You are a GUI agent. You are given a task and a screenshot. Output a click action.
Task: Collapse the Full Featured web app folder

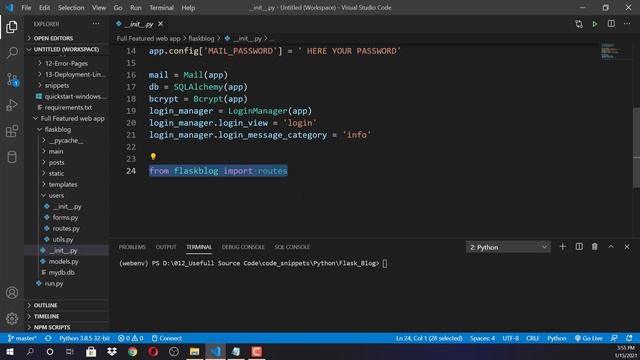67,118
